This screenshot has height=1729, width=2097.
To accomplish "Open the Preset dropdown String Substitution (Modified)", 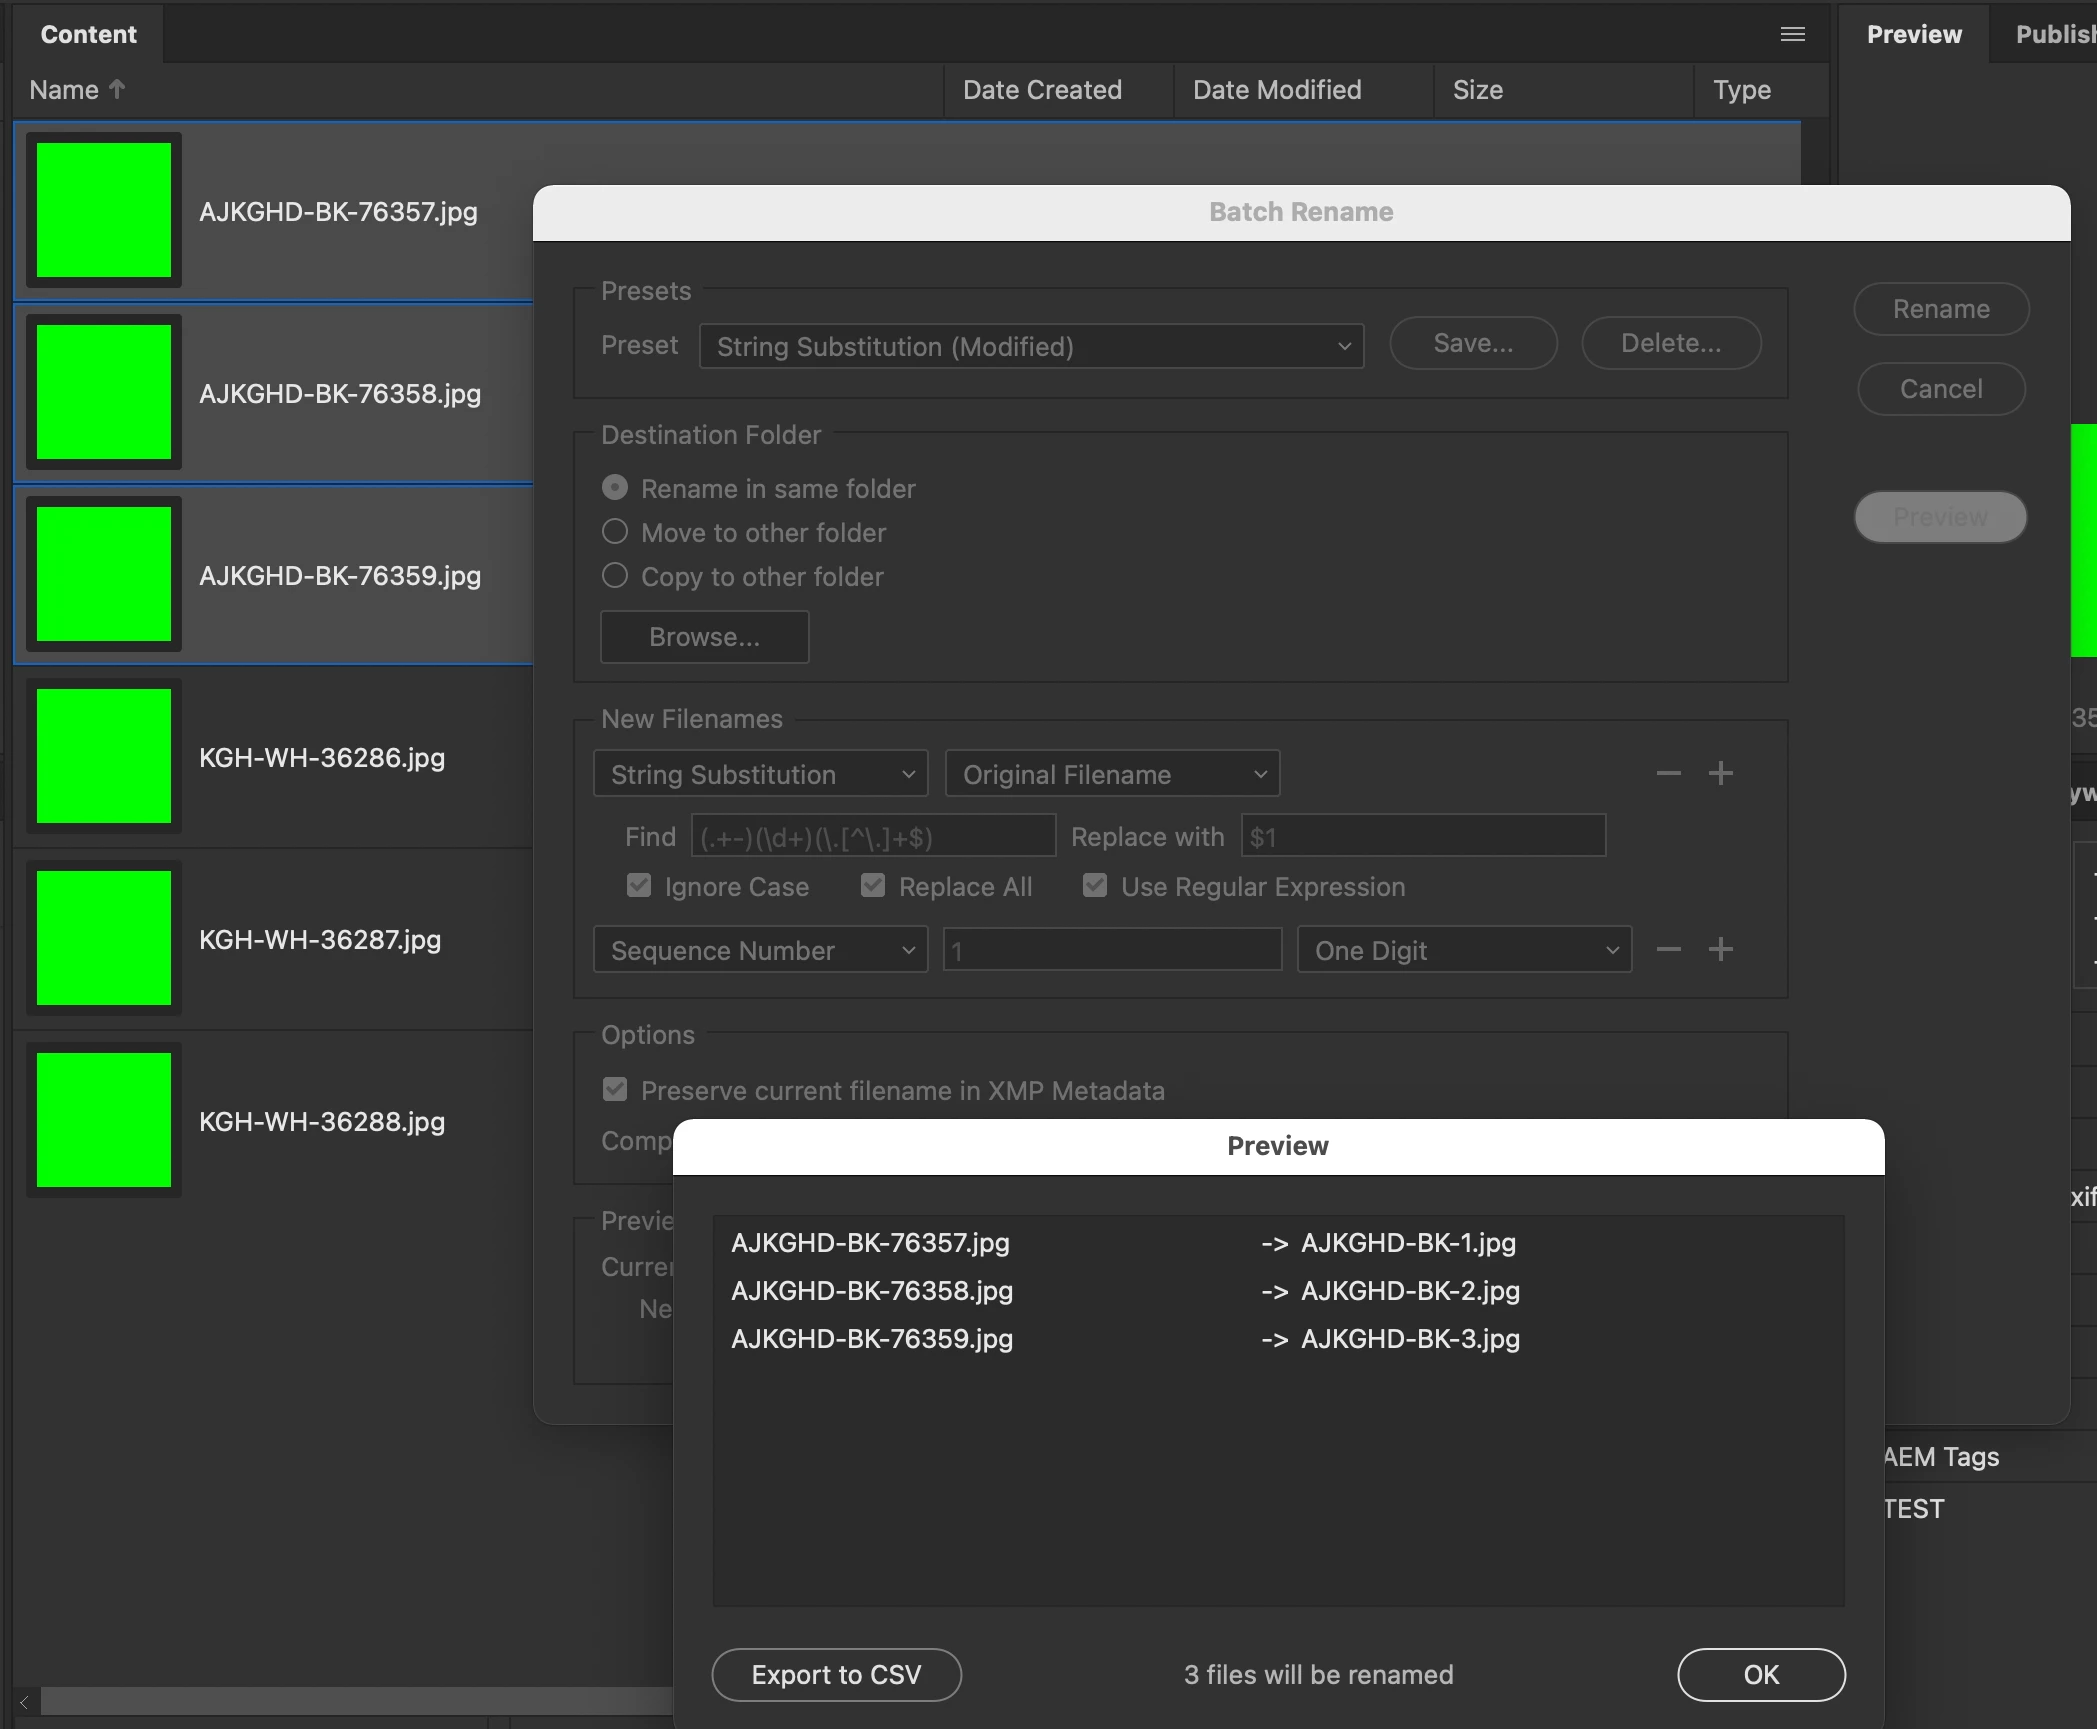I will tap(1031, 346).
